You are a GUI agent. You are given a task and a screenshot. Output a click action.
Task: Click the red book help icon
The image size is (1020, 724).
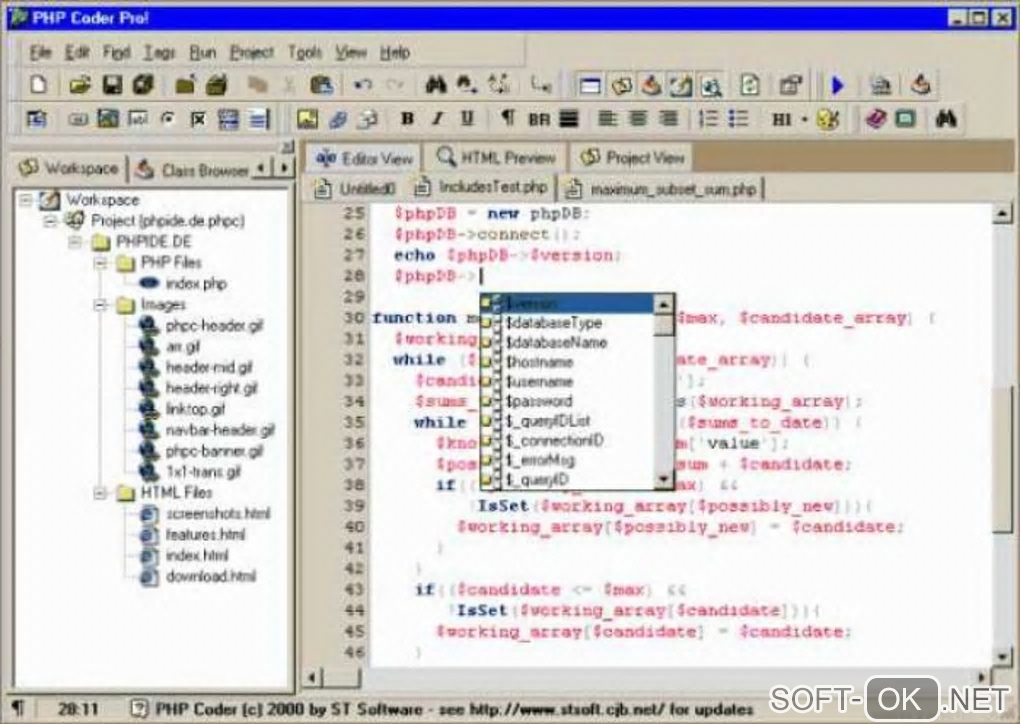[876, 119]
